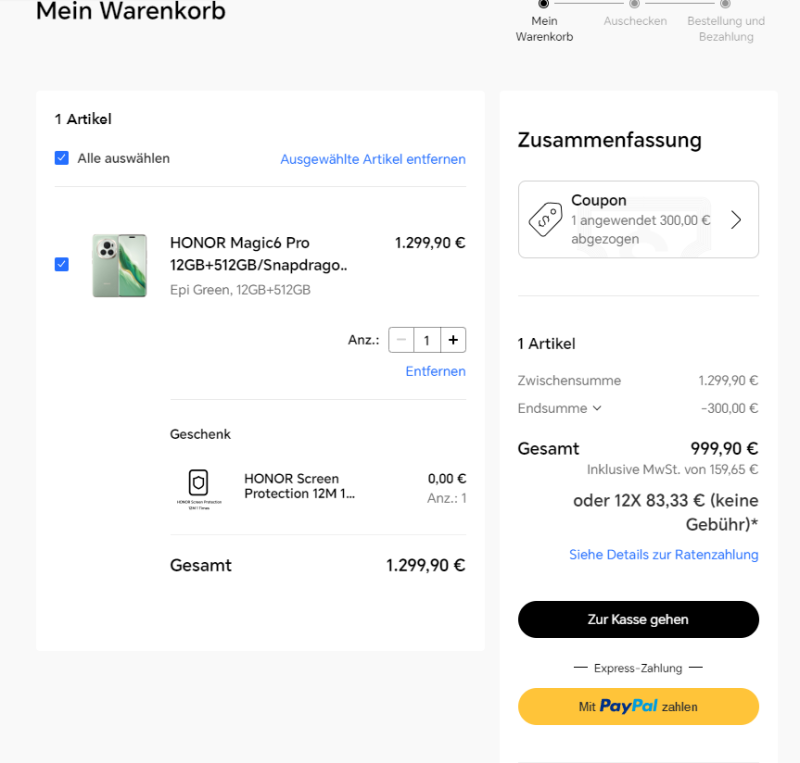Viewport: 800px width, 763px height.
Task: Click the Auschecken step indicator dot
Action: click(x=634, y=4)
